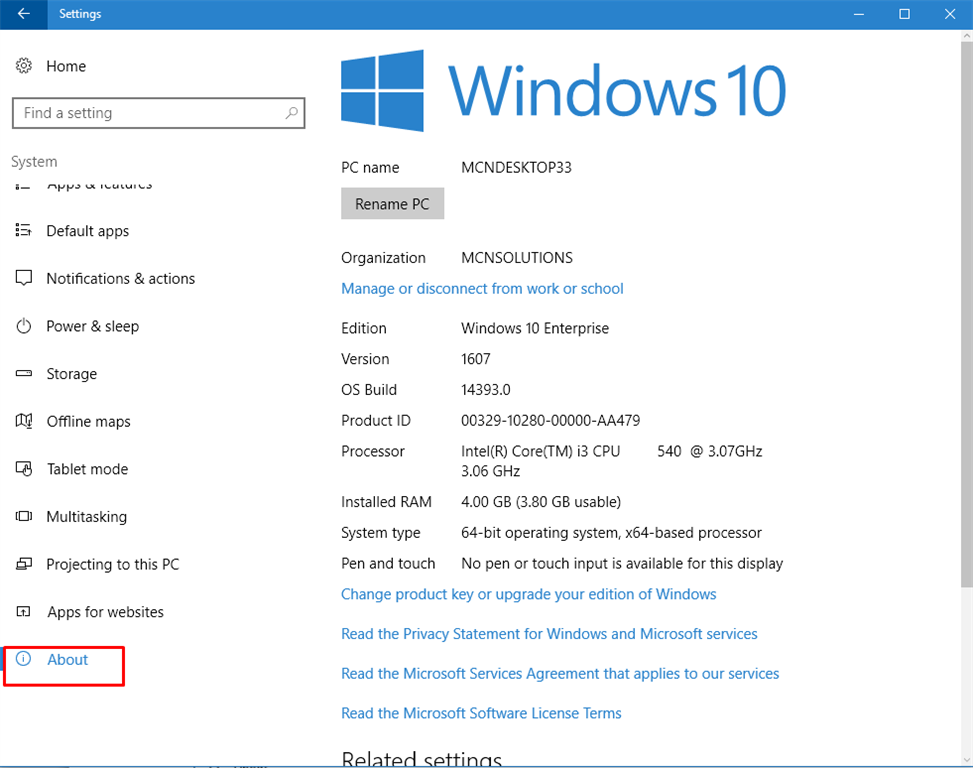The image size is (973, 768).
Task: Open Change product key or upgrade link
Action: (x=529, y=594)
